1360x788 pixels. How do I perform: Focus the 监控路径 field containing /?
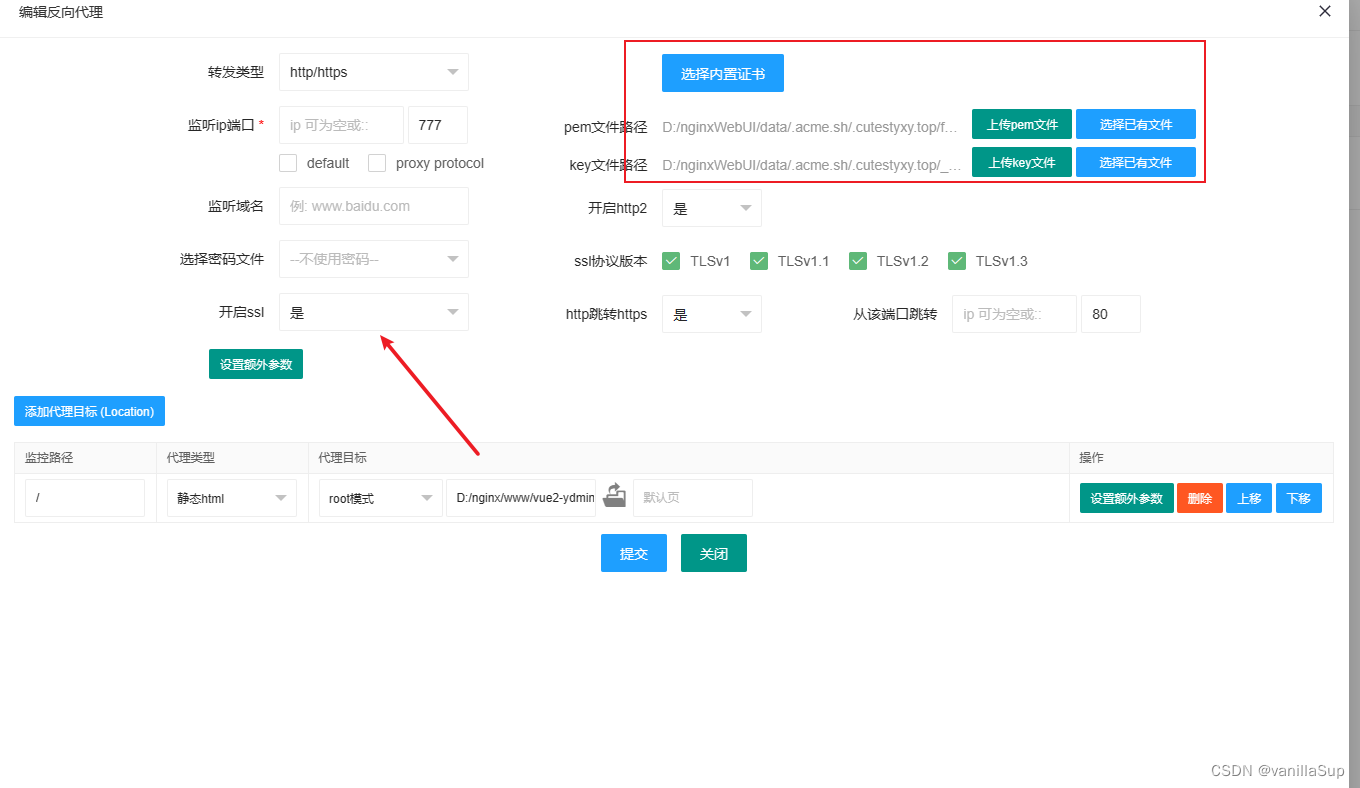tap(85, 498)
